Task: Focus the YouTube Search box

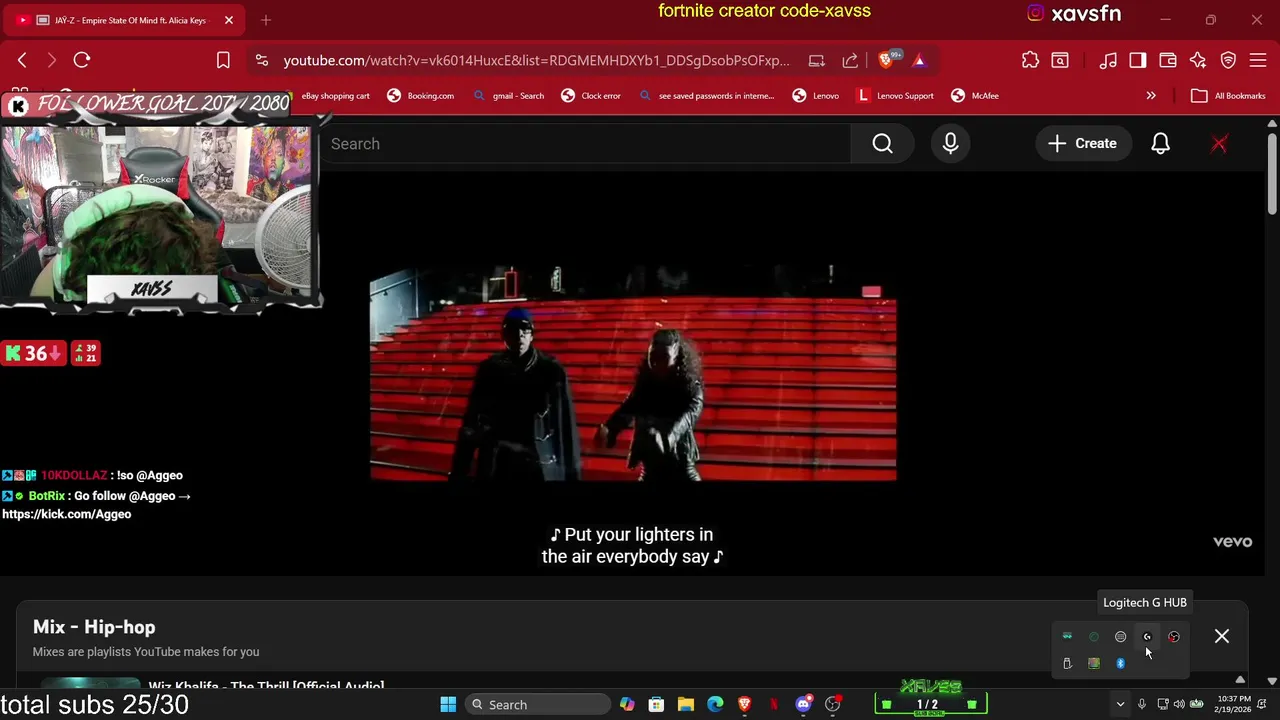Action: pos(585,144)
